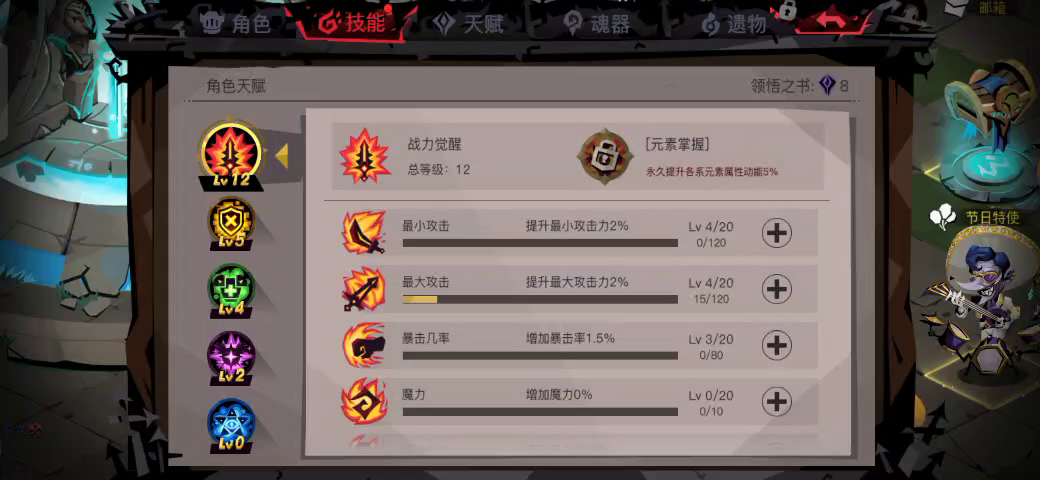Select the purple Lv2 talent icon
Image resolution: width=1040 pixels, height=480 pixels.
(231, 357)
